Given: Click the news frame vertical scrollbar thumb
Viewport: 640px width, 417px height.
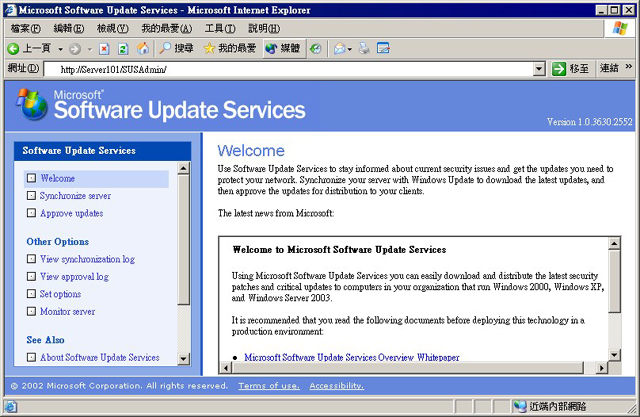Looking at the screenshot, I should (x=614, y=282).
